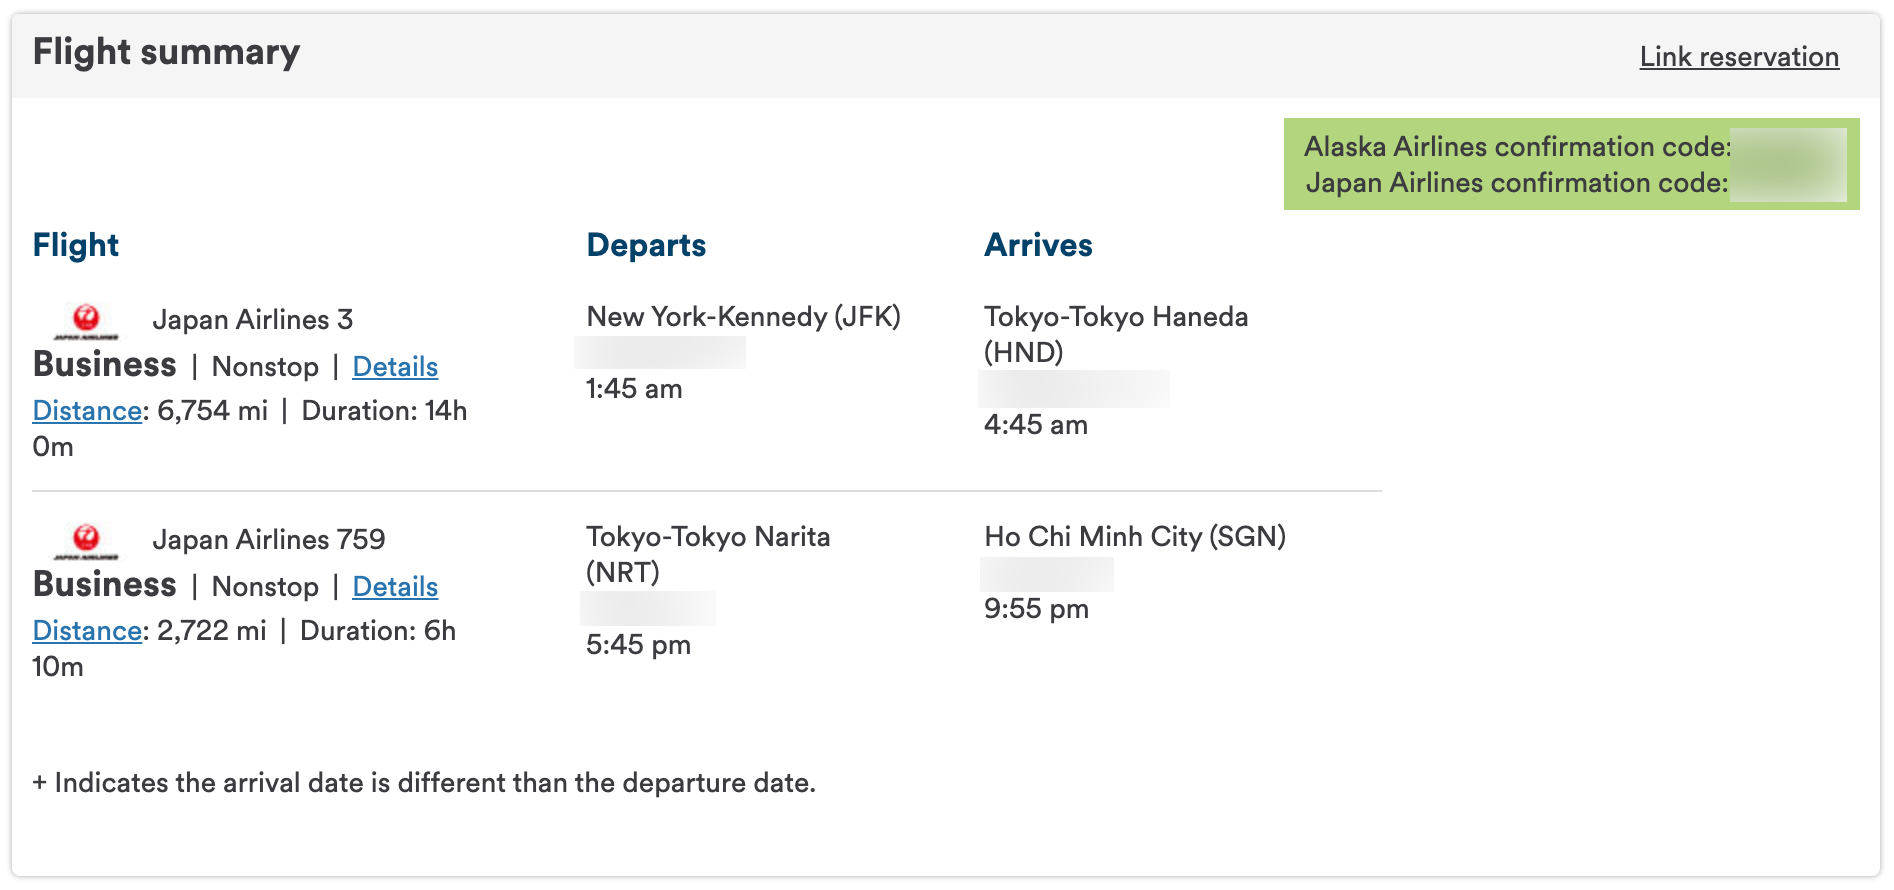
Task: Select Tokyo Haneda (HND) arrival airport
Action: (1116, 334)
